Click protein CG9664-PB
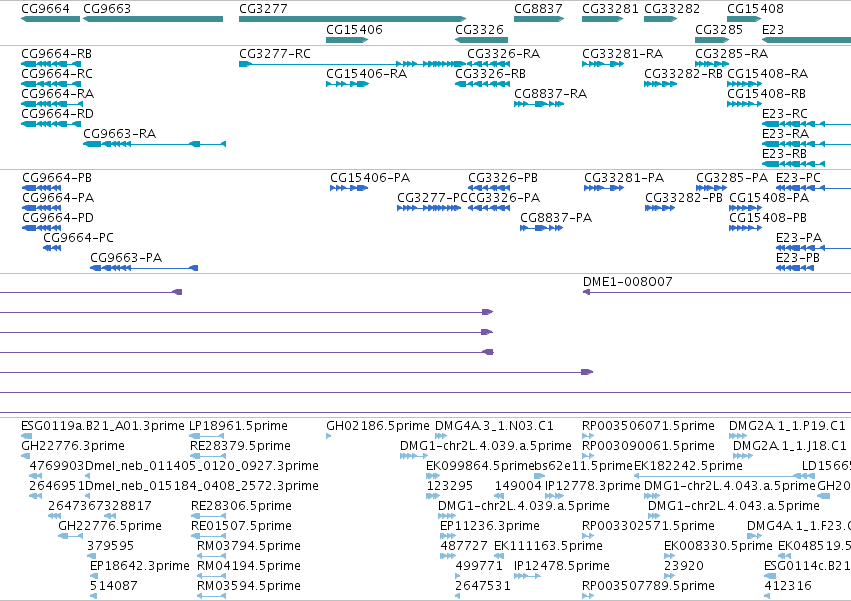The height and width of the screenshot is (601, 851). pyautogui.click(x=57, y=178)
